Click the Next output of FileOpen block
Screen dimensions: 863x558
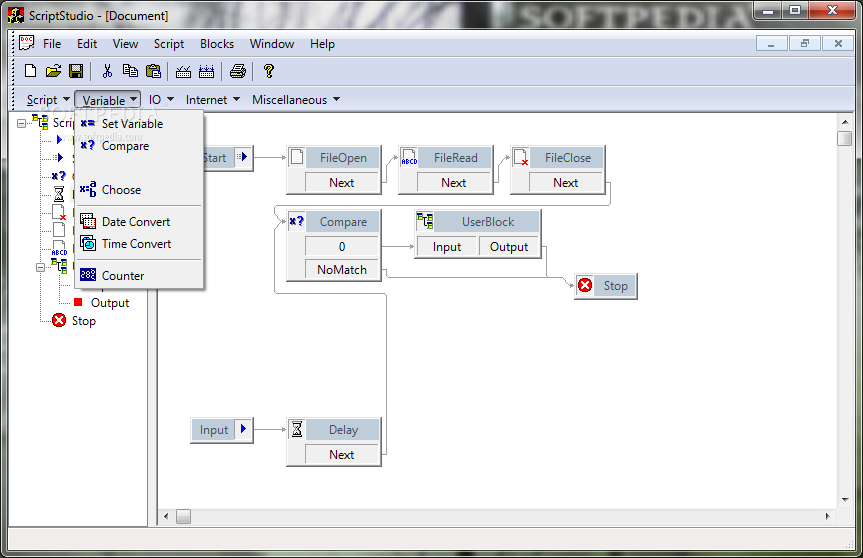[342, 182]
